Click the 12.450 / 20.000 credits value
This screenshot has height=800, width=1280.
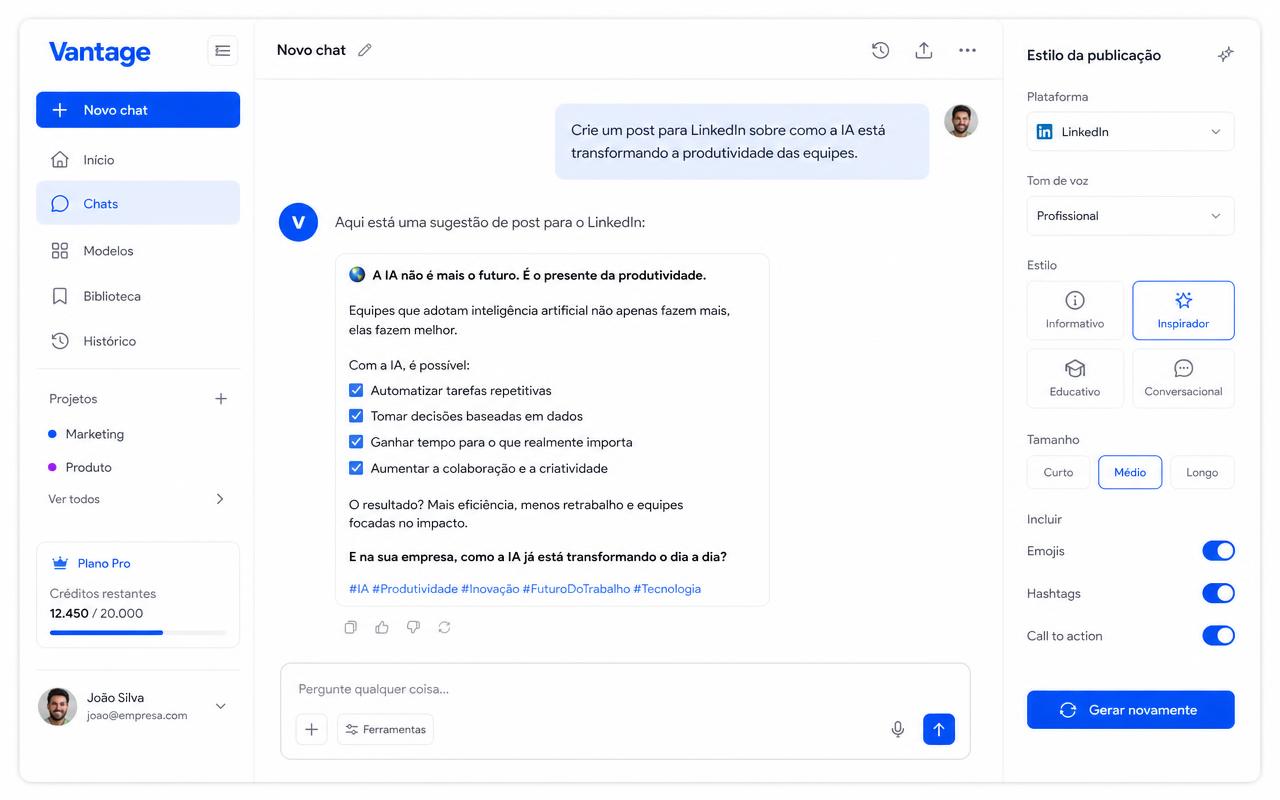96,614
